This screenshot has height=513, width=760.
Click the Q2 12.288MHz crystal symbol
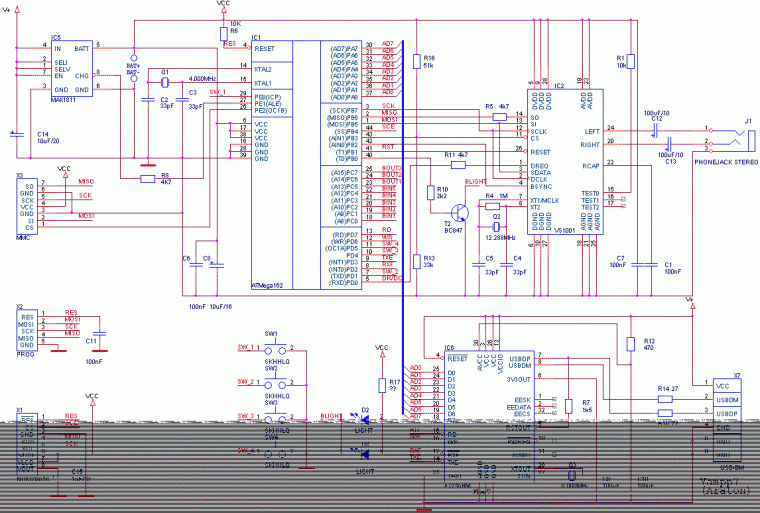[x=496, y=227]
